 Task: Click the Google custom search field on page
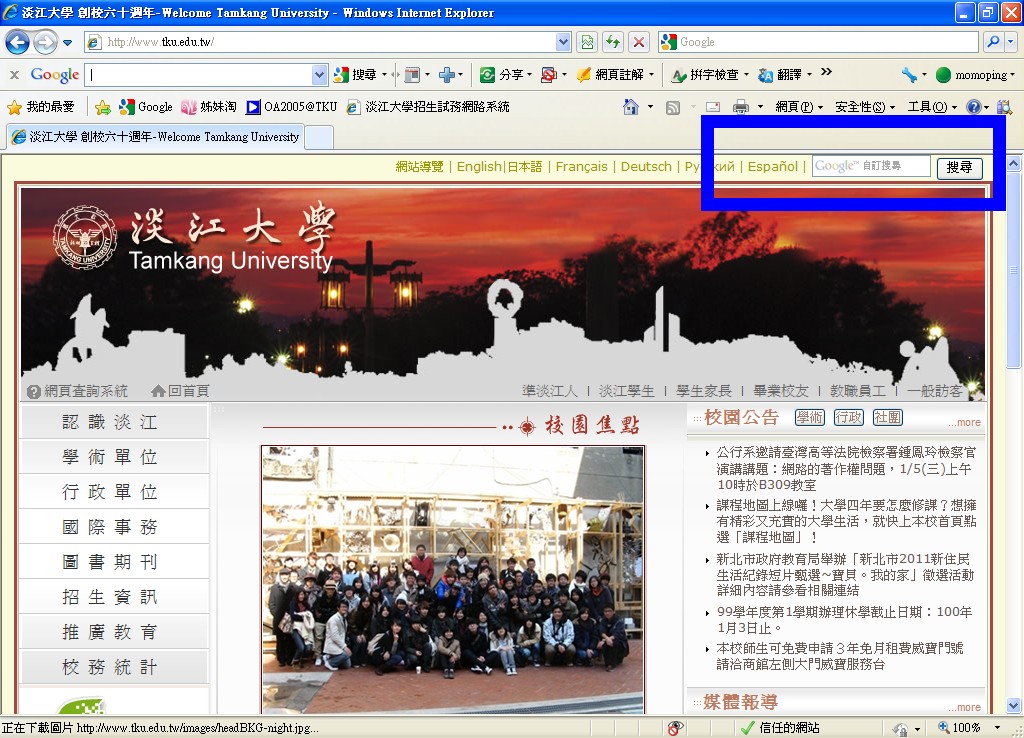tap(871, 166)
